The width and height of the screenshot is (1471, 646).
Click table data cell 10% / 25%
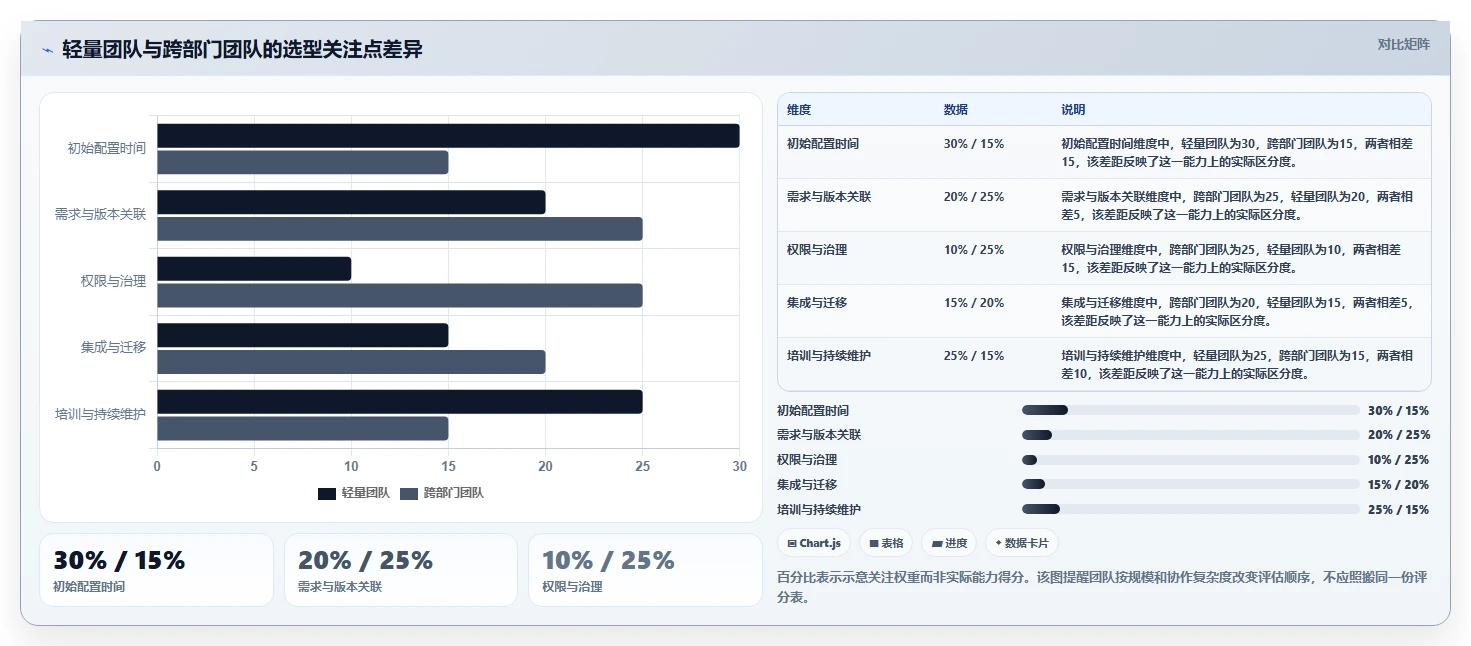coord(974,250)
